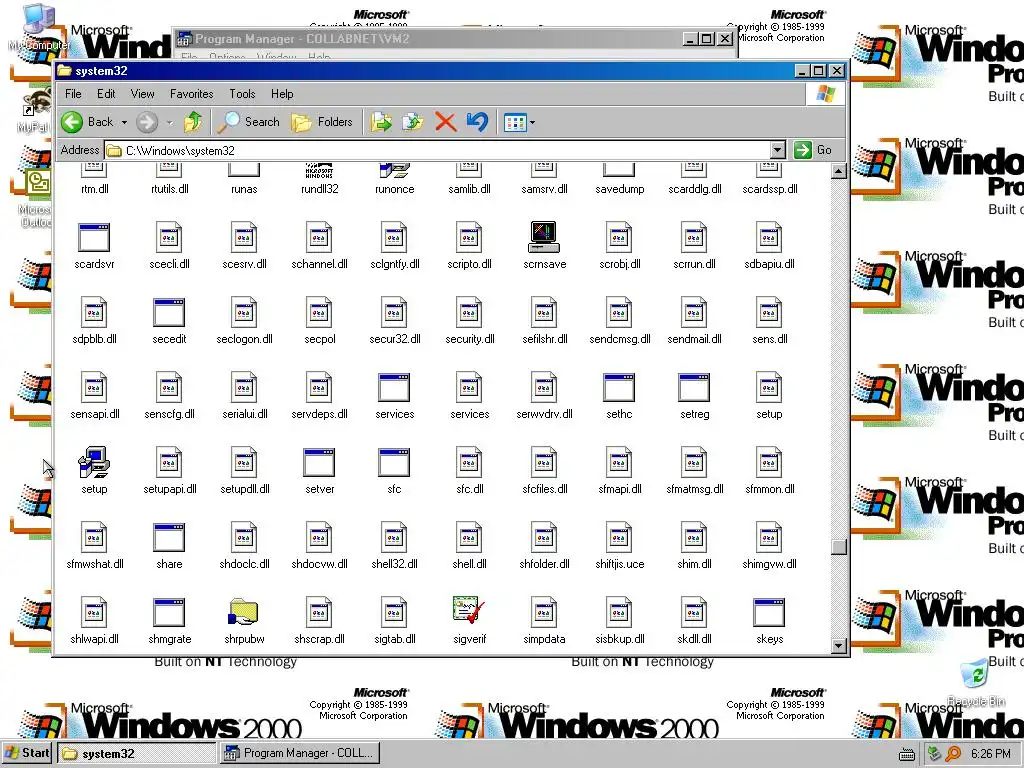
Task: Open My Computer desktop icon
Action: pos(38,27)
